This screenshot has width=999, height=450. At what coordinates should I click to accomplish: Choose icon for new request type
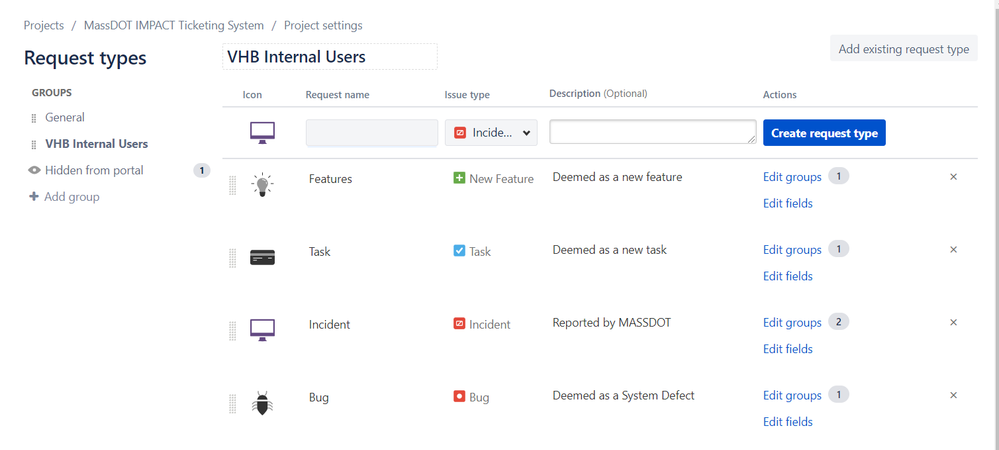262,132
